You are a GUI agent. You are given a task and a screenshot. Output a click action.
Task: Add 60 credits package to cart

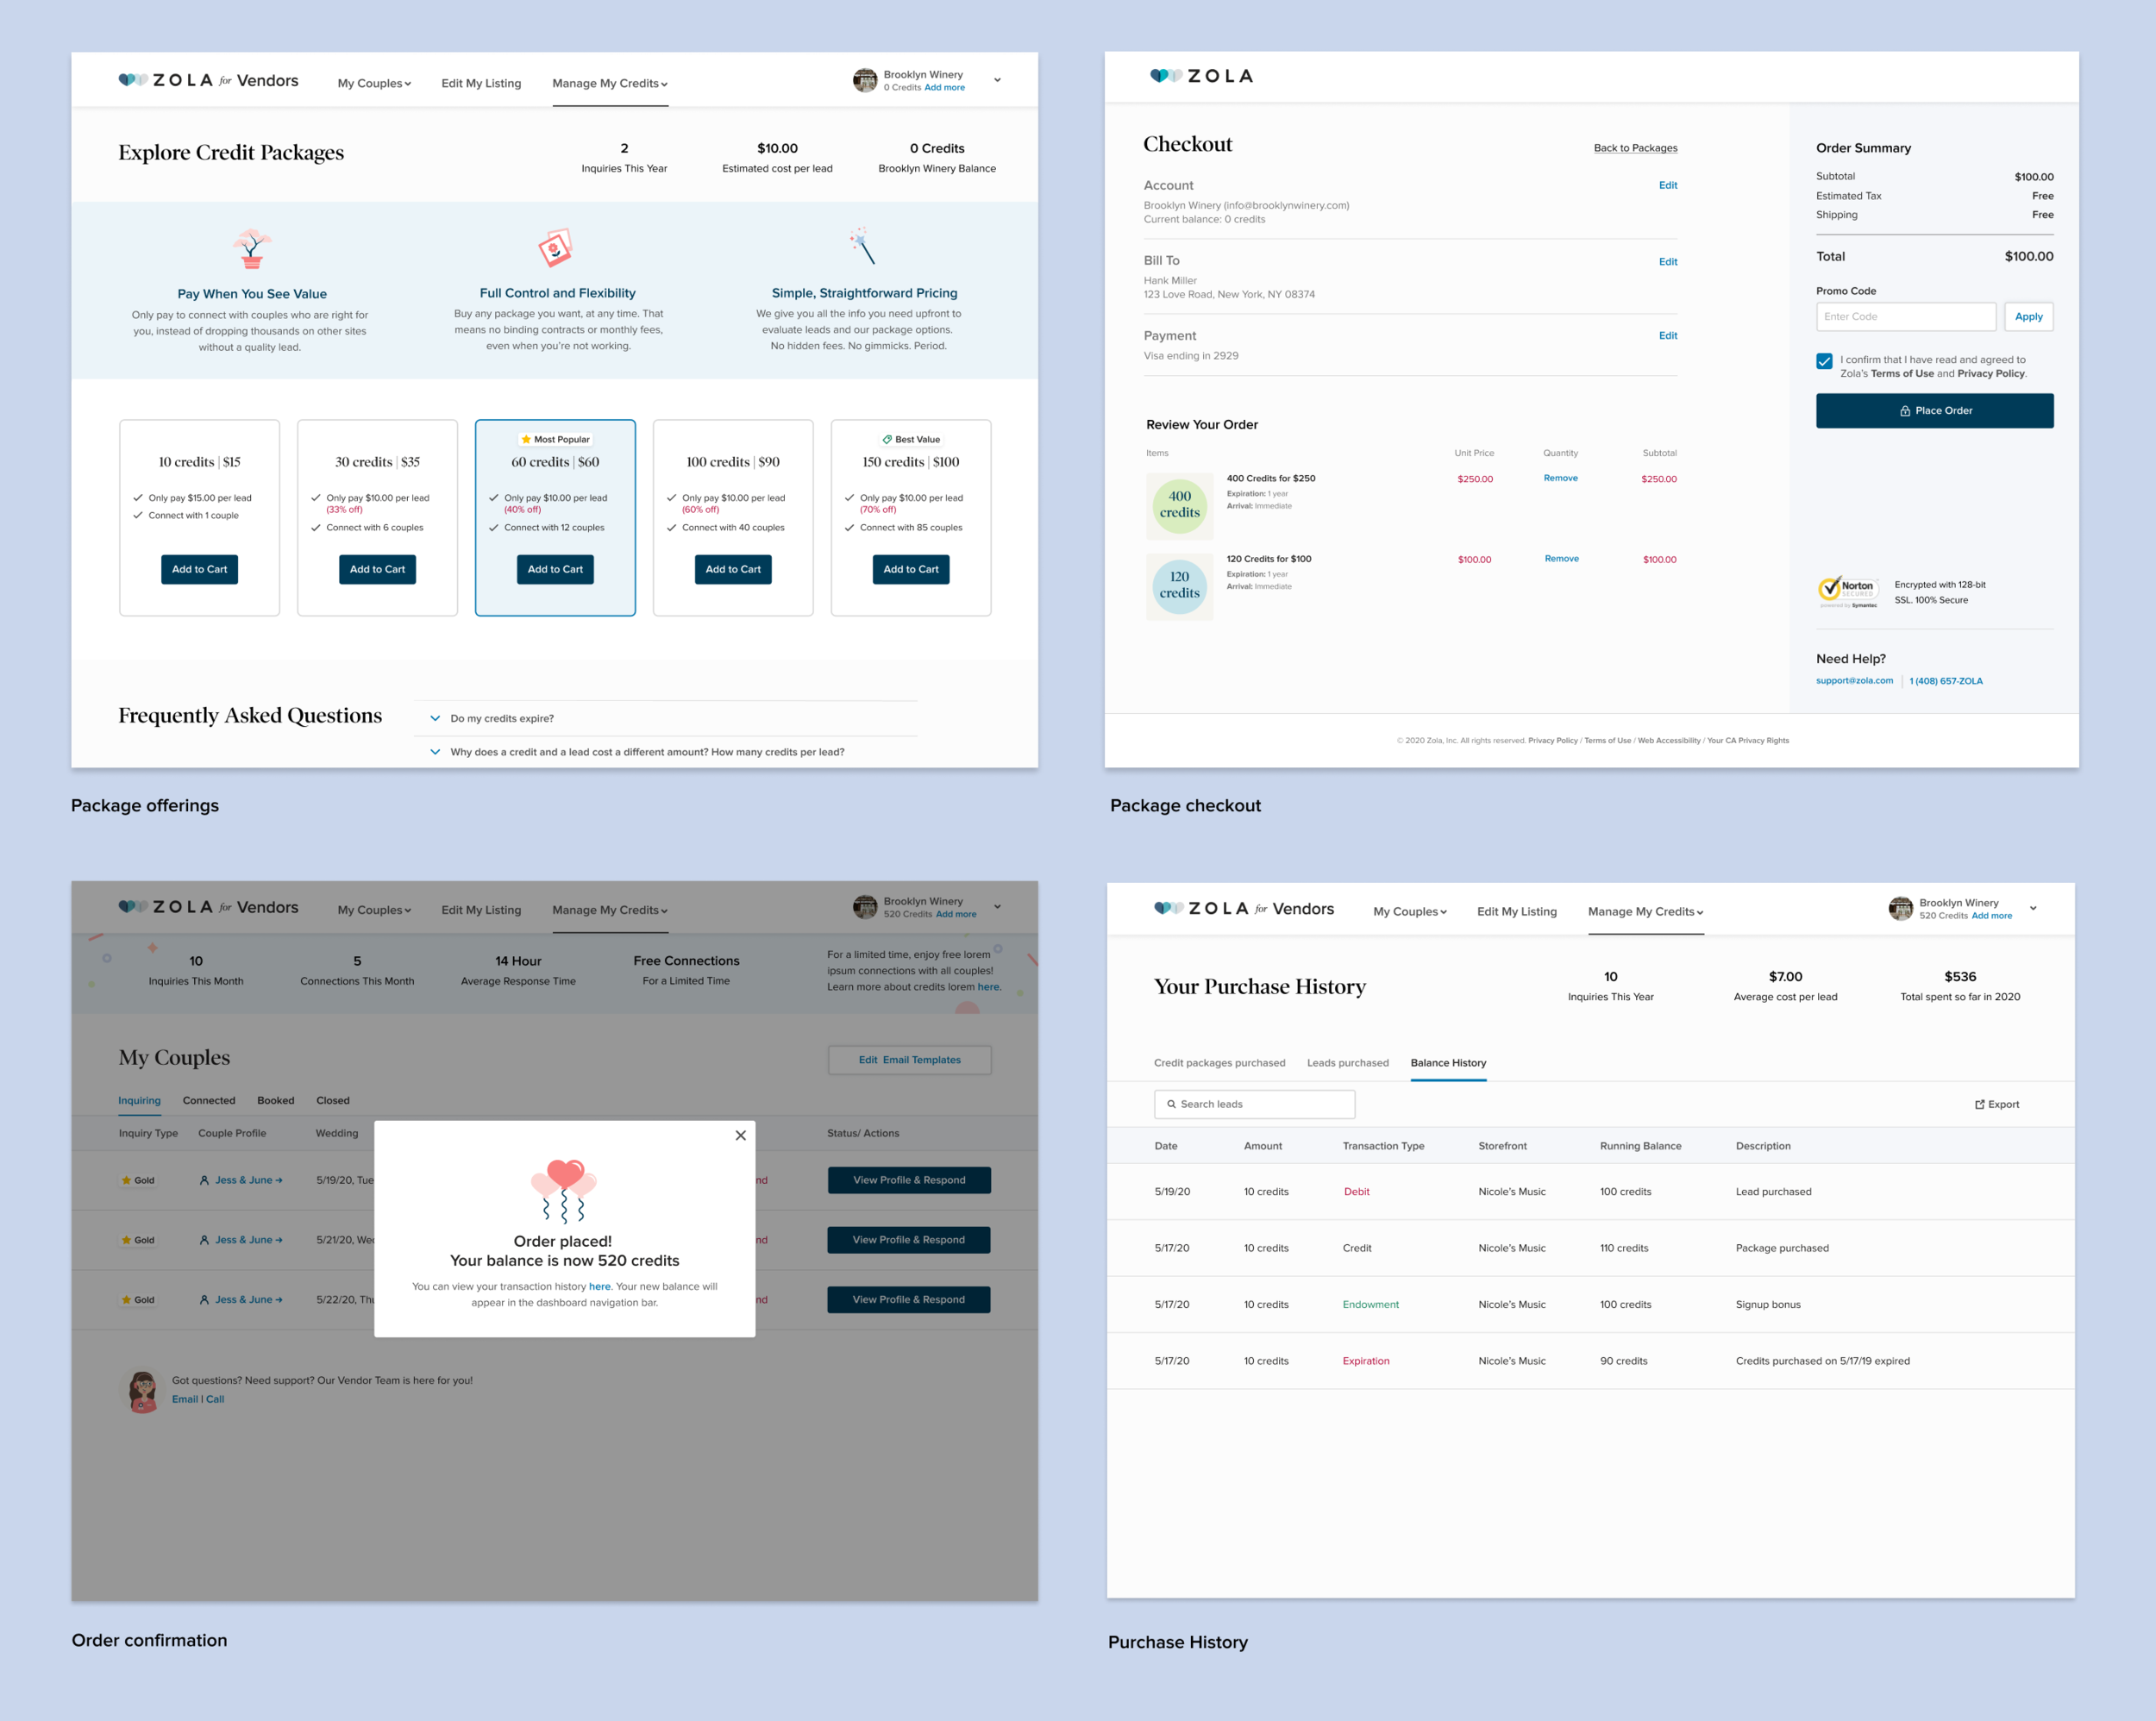click(555, 569)
